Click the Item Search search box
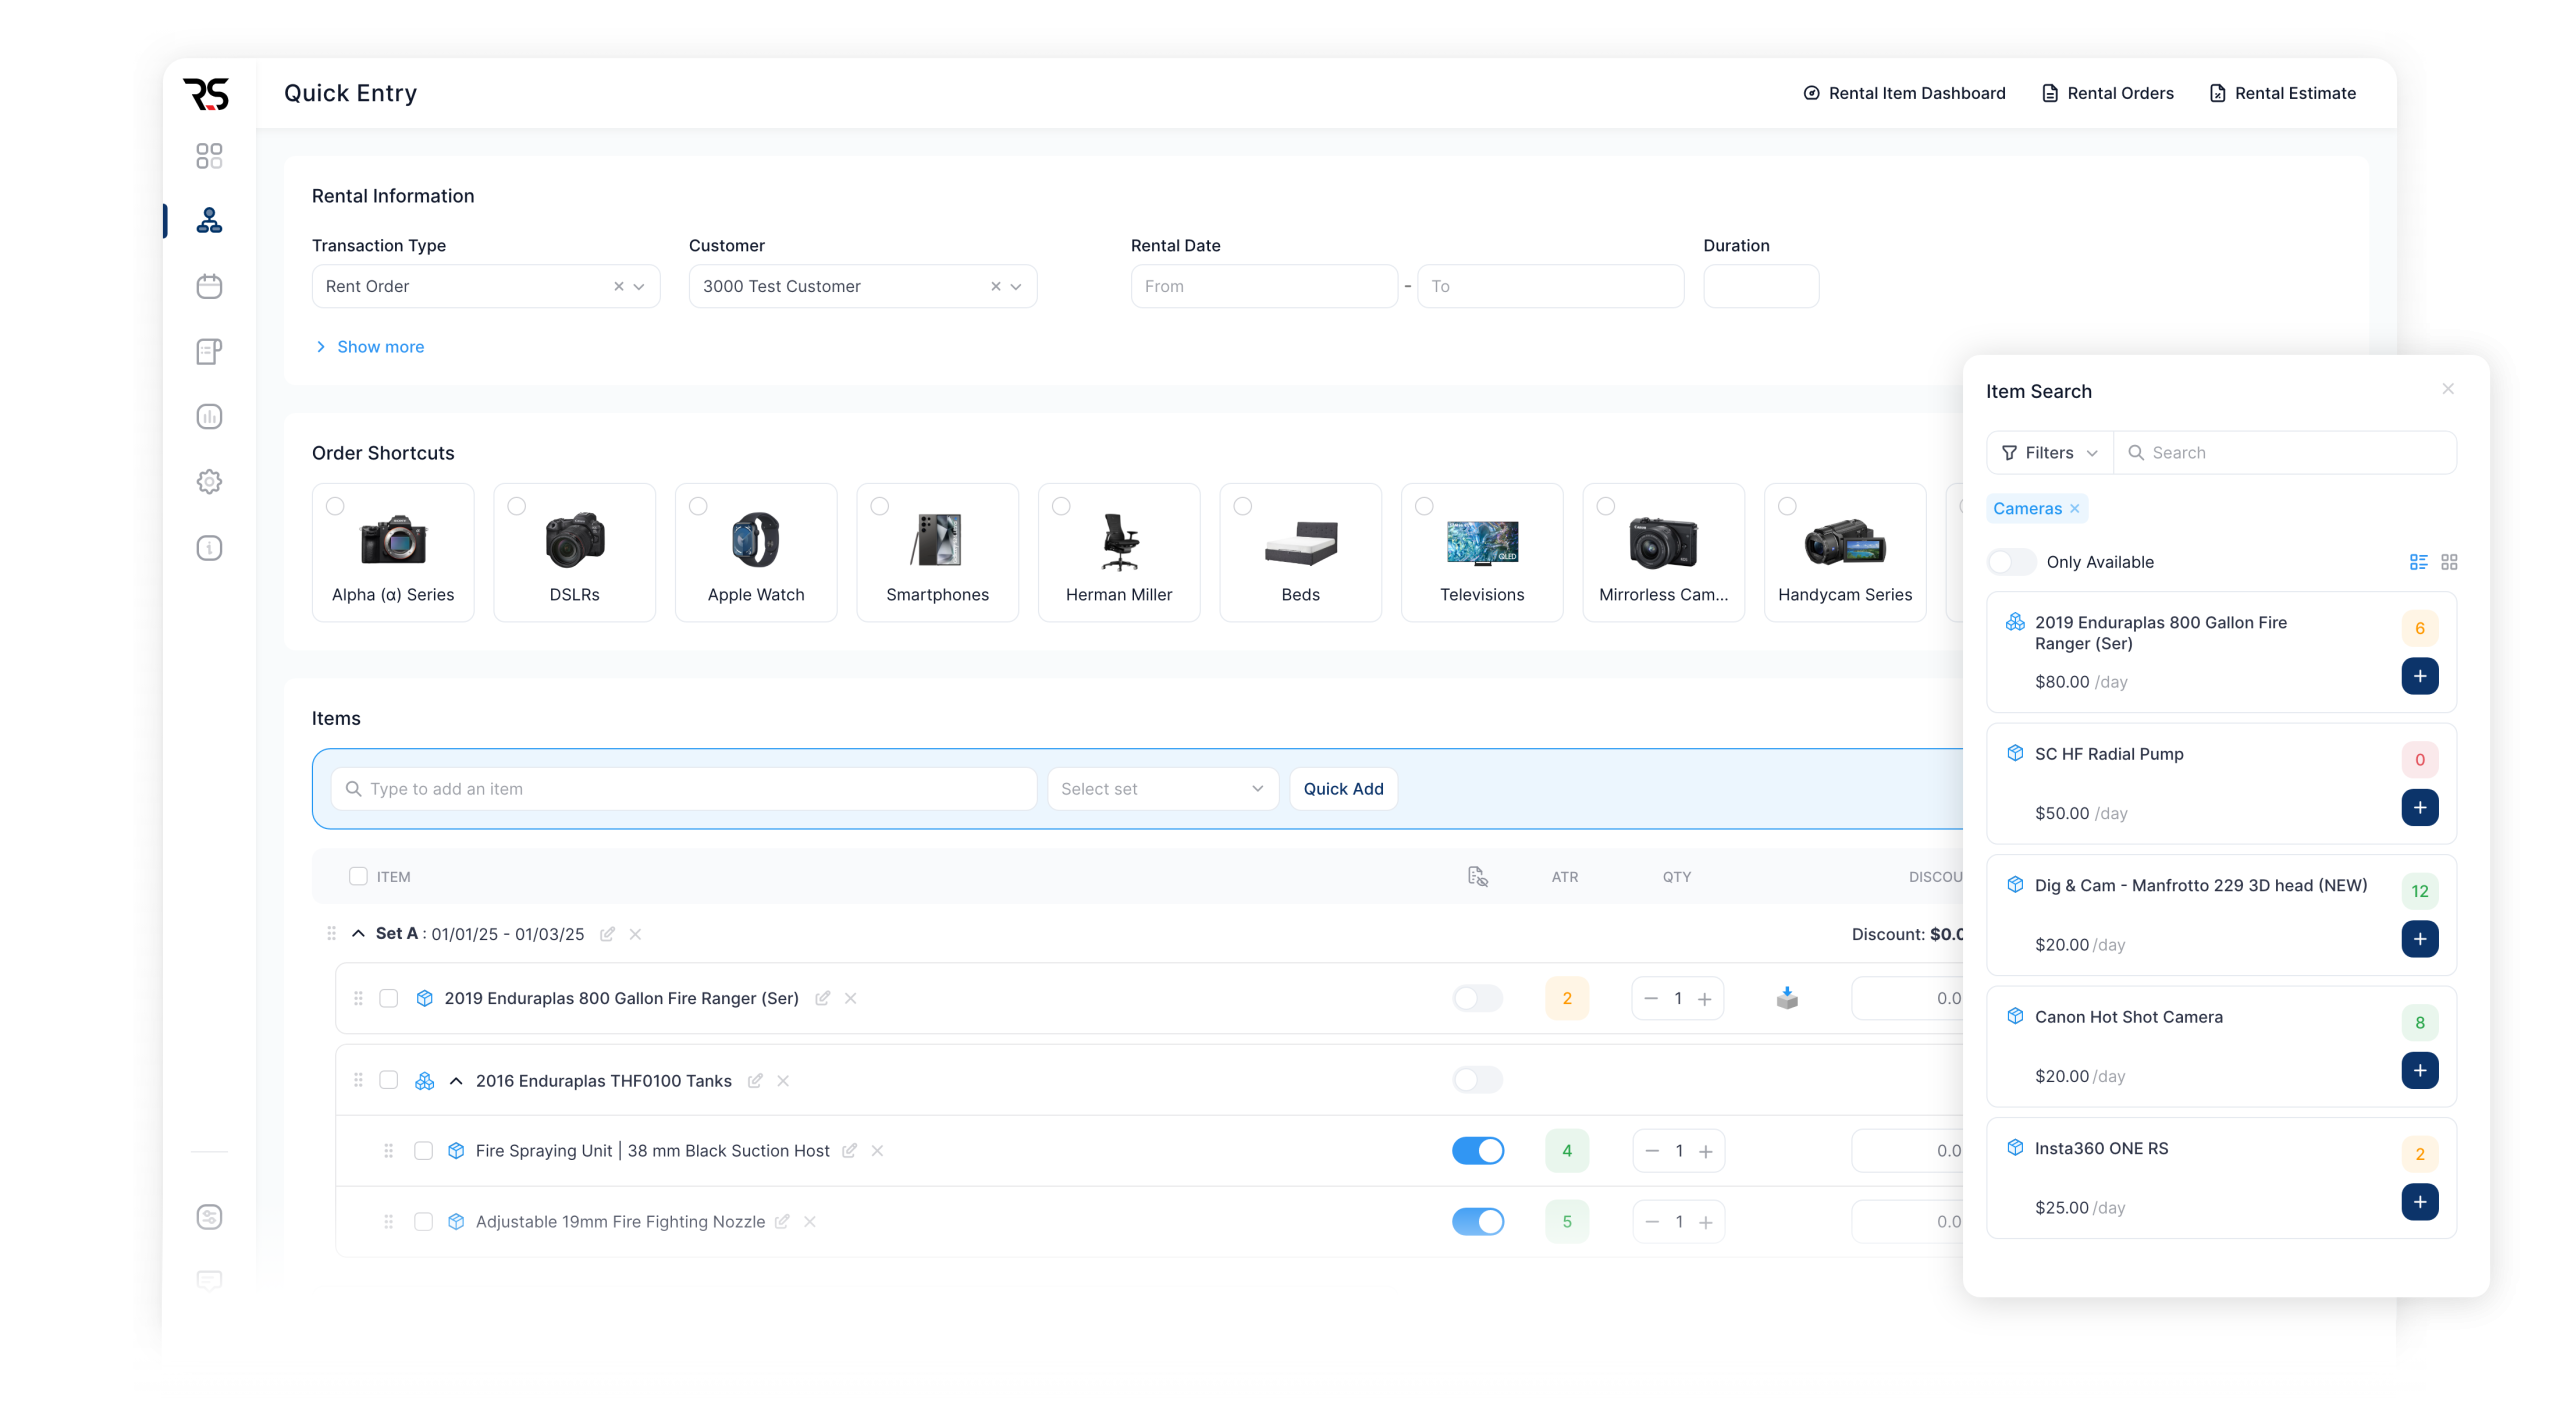Image resolution: width=2560 pixels, height=1402 pixels. (2285, 452)
